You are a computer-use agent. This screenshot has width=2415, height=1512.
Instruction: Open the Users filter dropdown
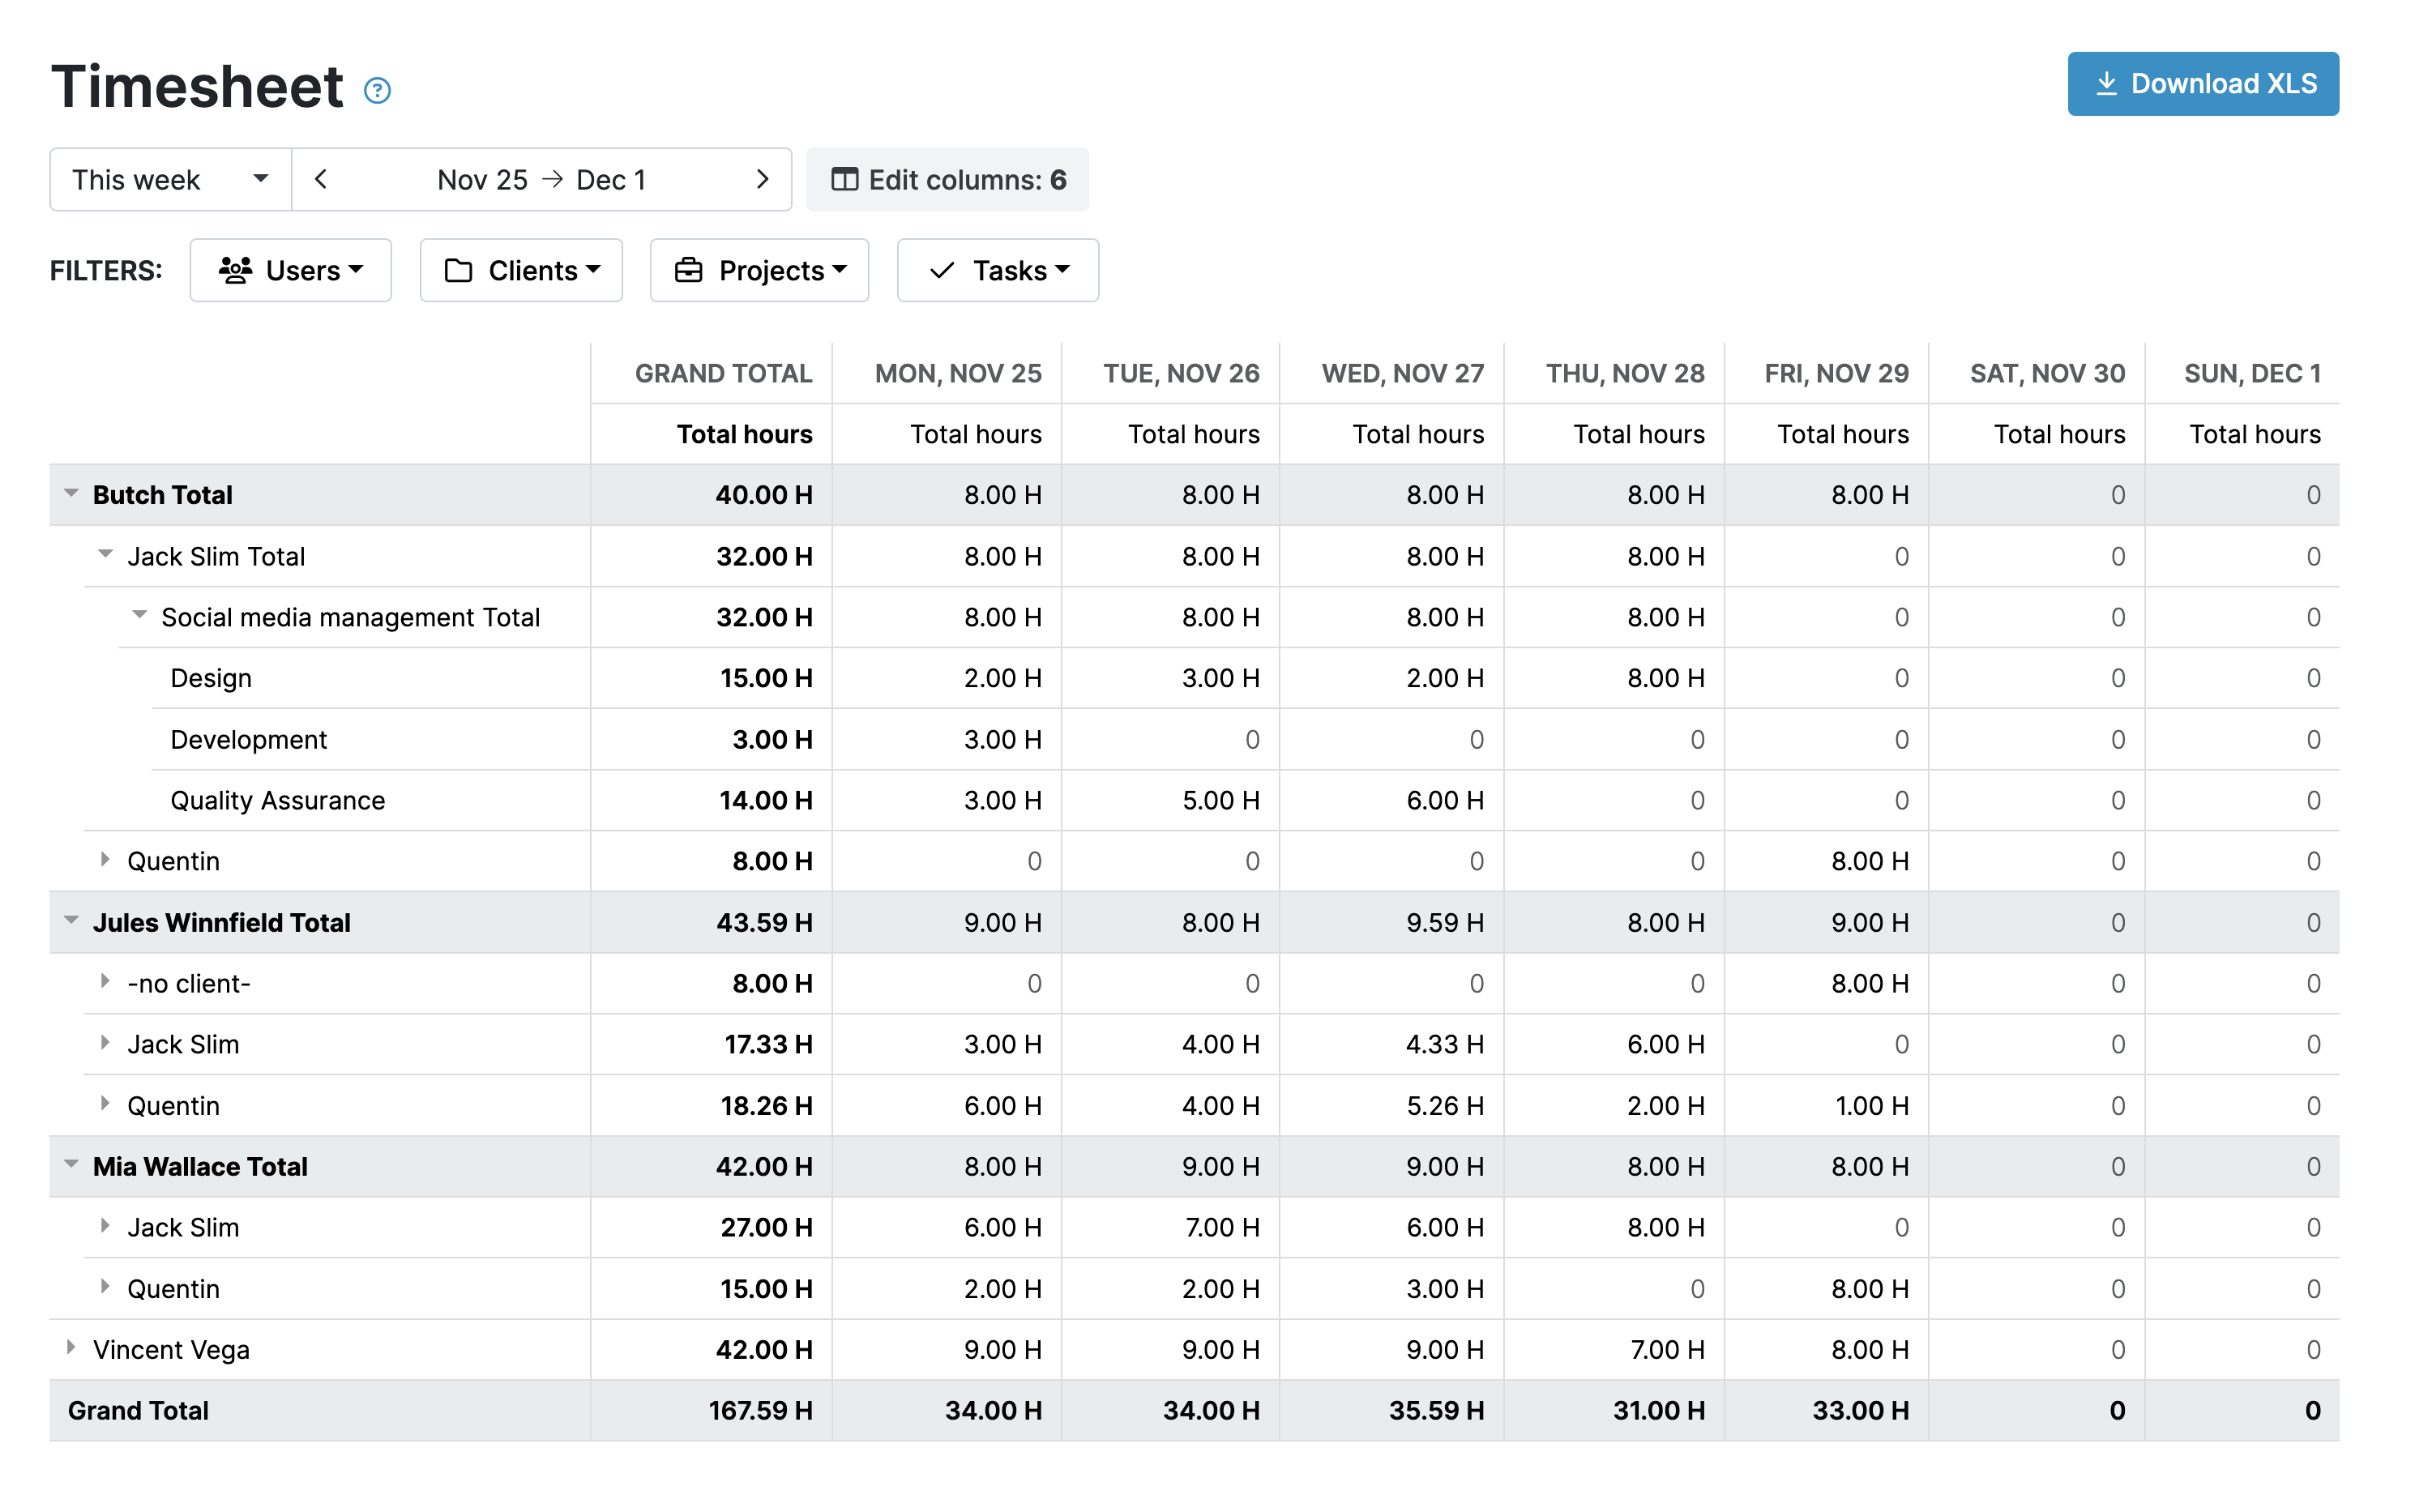tap(290, 270)
